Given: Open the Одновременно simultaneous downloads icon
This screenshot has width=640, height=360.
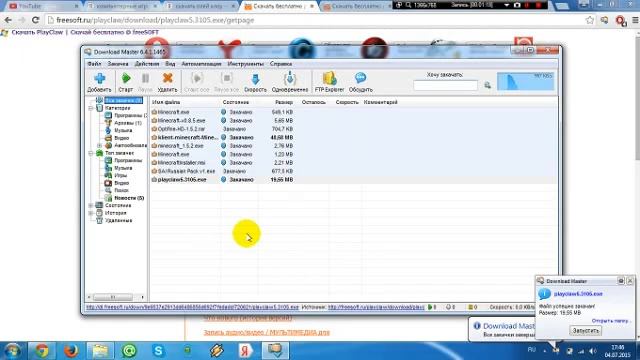Looking at the screenshot, I should 290,78.
